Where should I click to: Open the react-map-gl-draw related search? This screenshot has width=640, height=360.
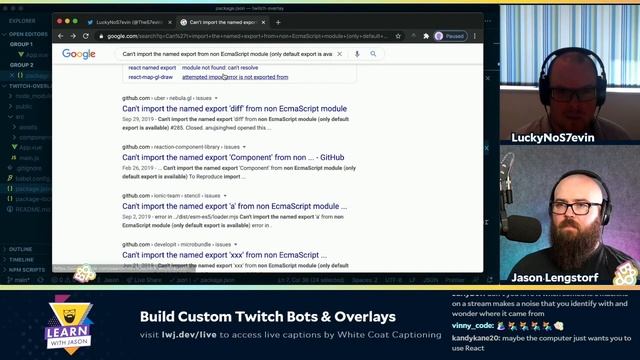pos(150,77)
